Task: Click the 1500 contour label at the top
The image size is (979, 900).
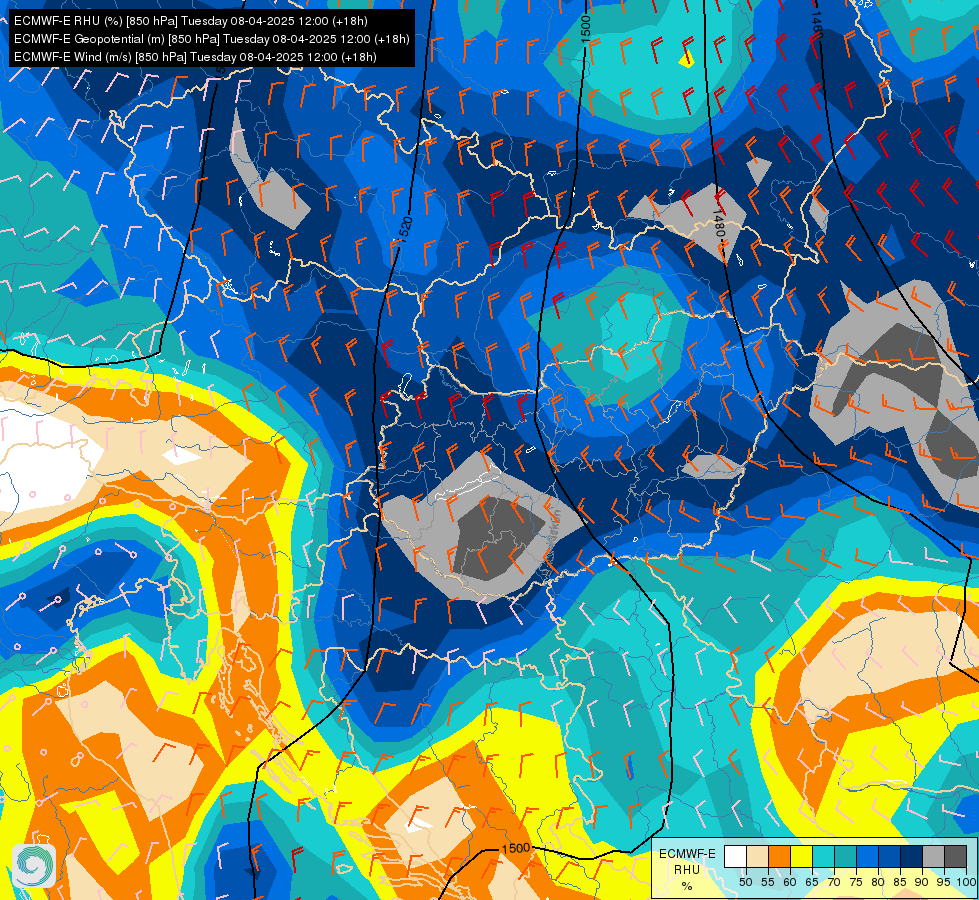Action: pos(585,29)
